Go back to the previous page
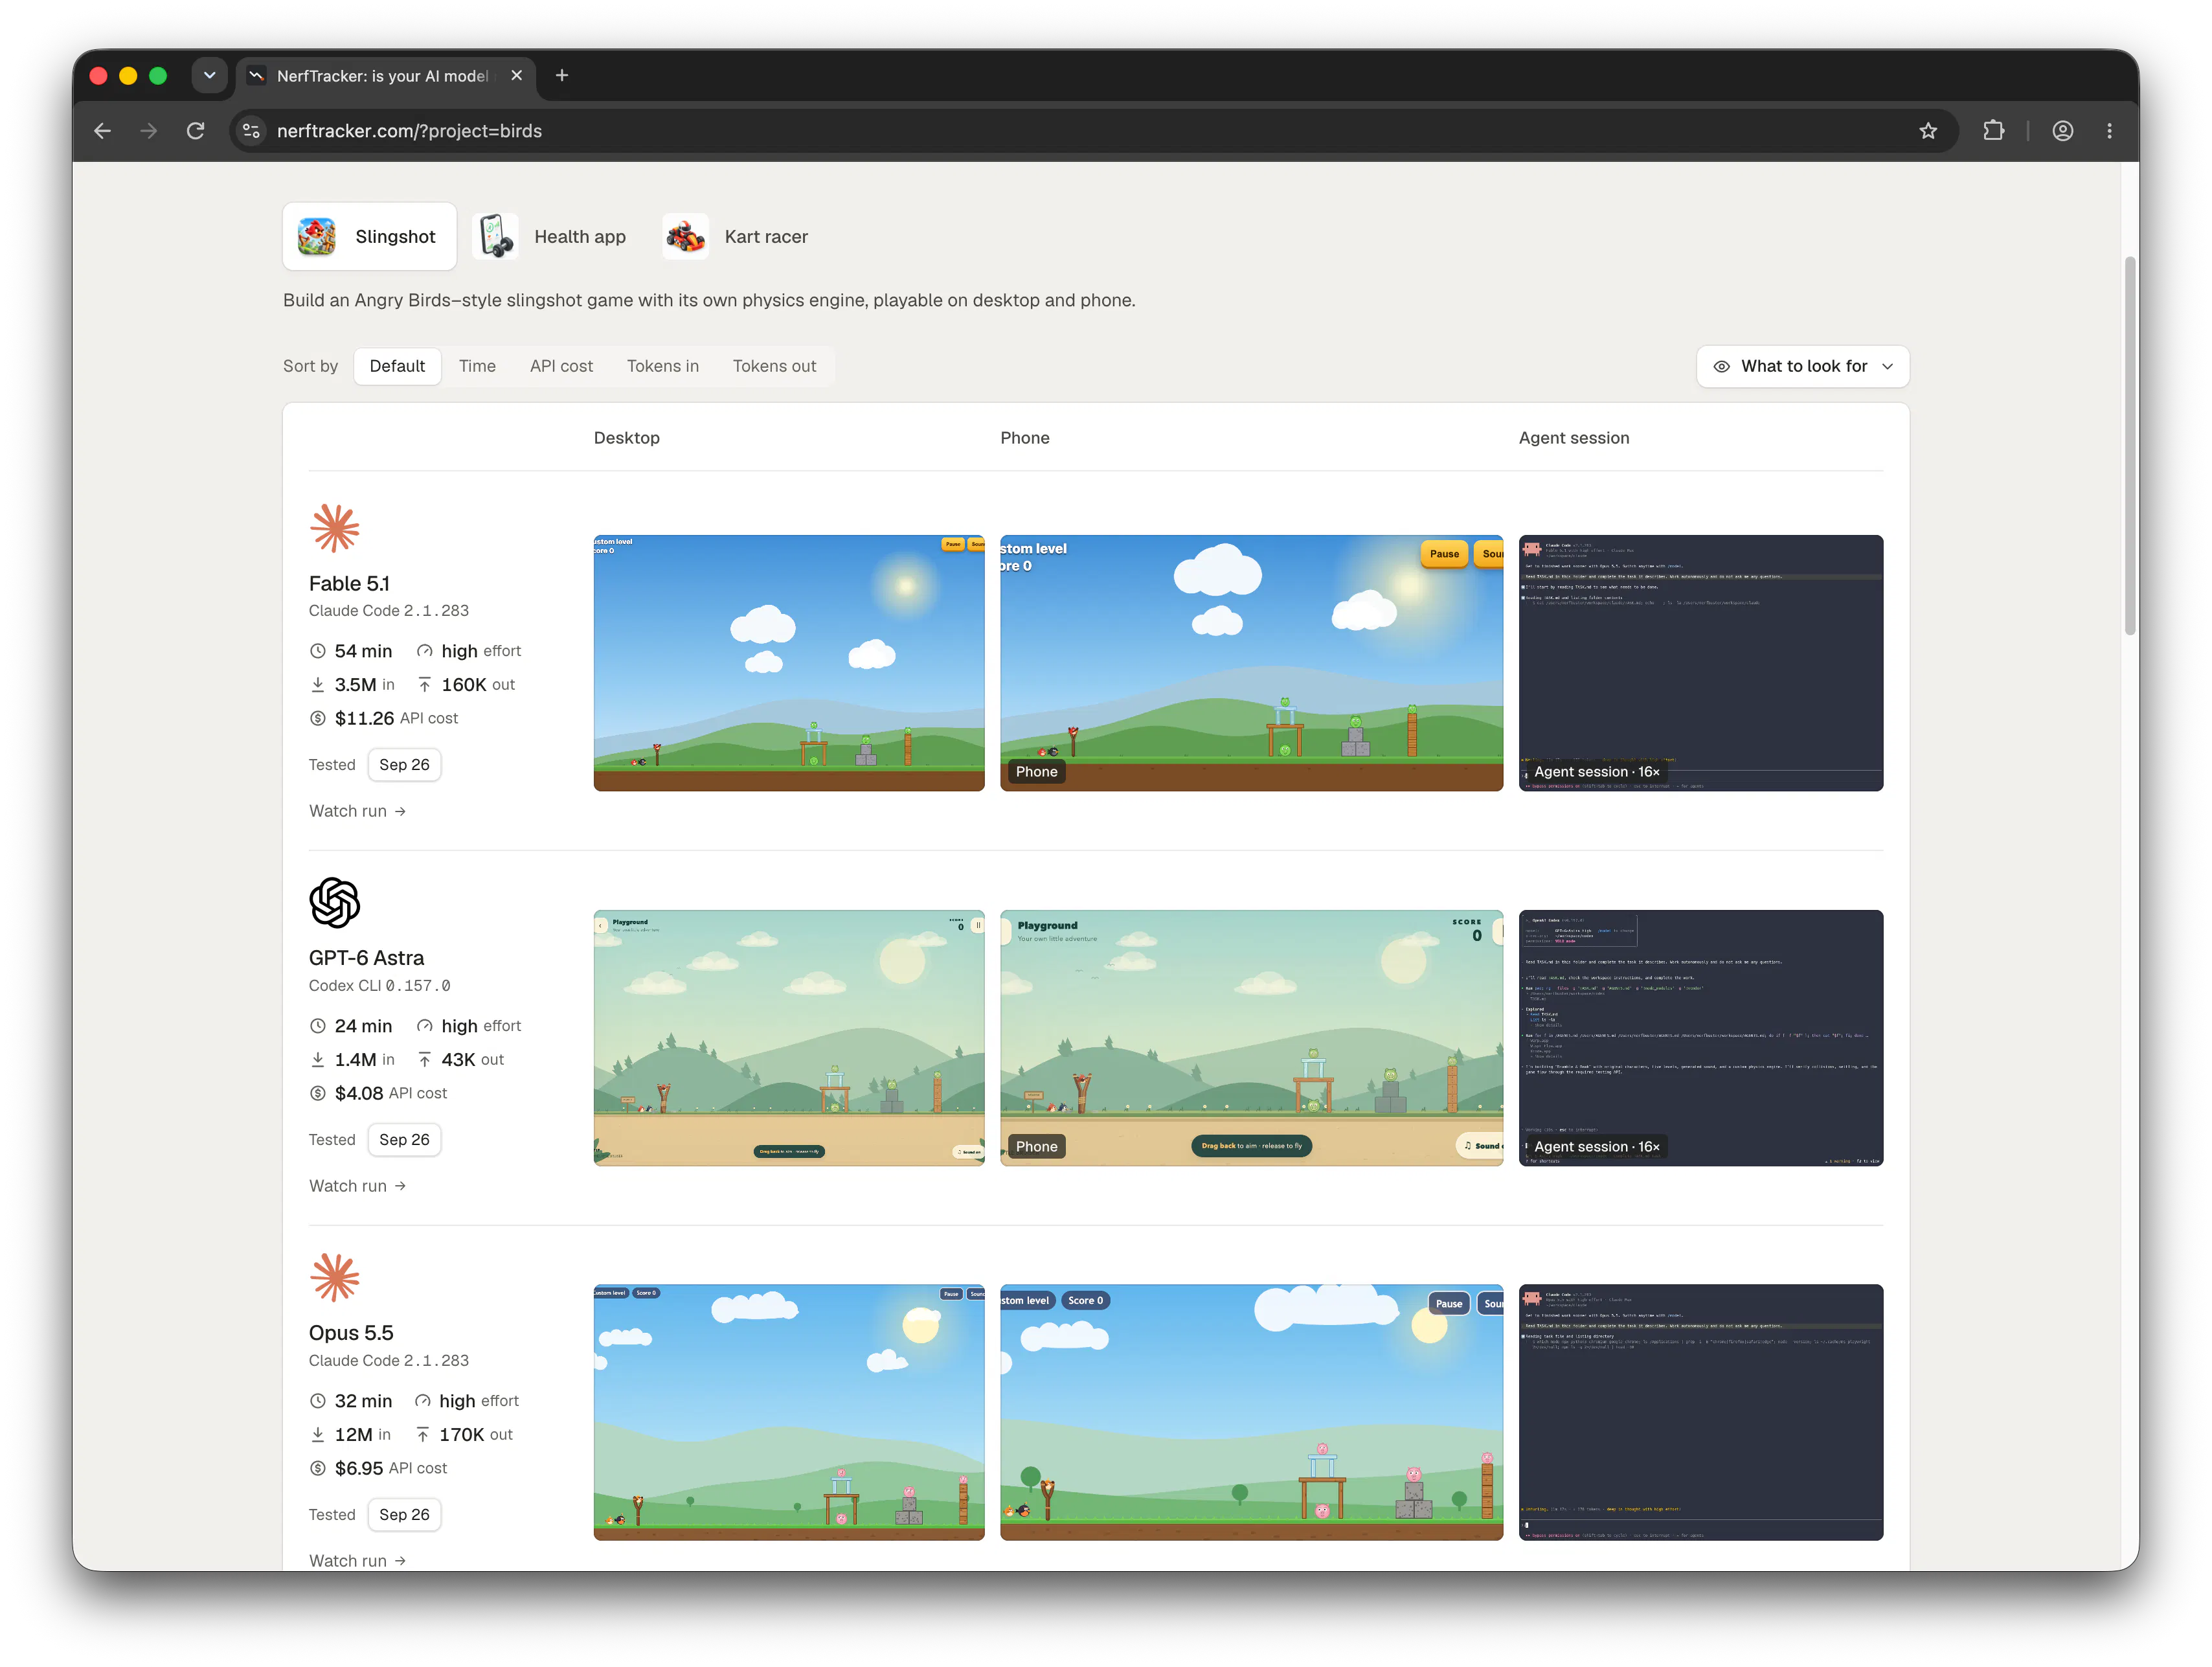Viewport: 2212px width, 1667px height. 102,131
